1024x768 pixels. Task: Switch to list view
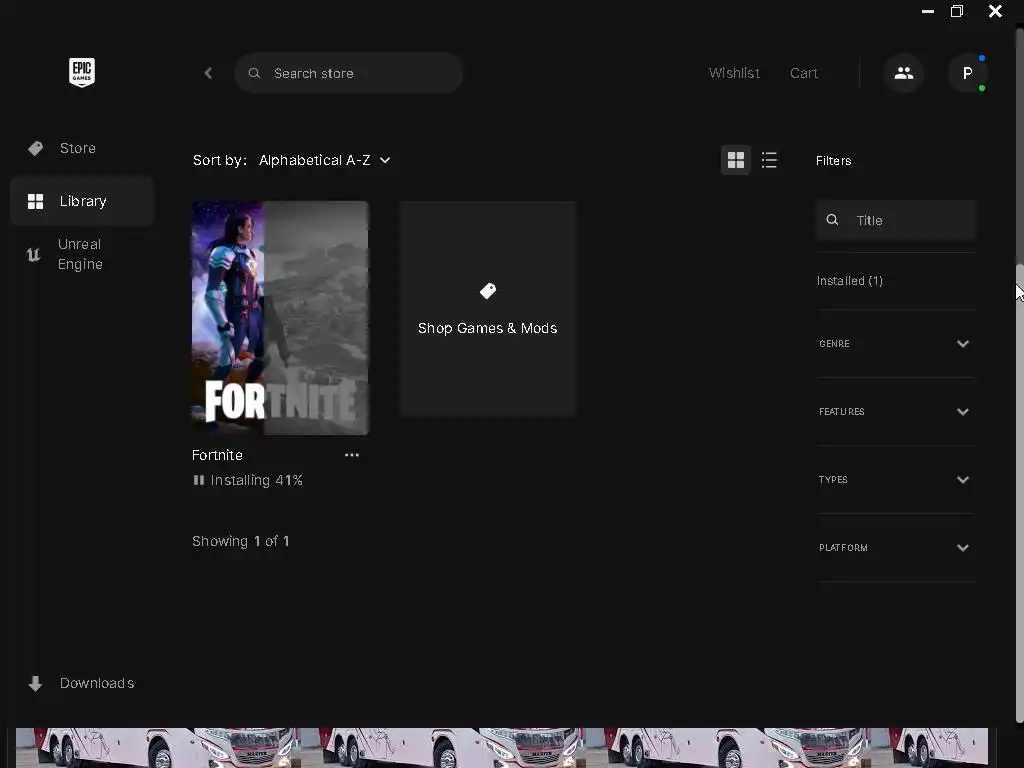click(769, 160)
